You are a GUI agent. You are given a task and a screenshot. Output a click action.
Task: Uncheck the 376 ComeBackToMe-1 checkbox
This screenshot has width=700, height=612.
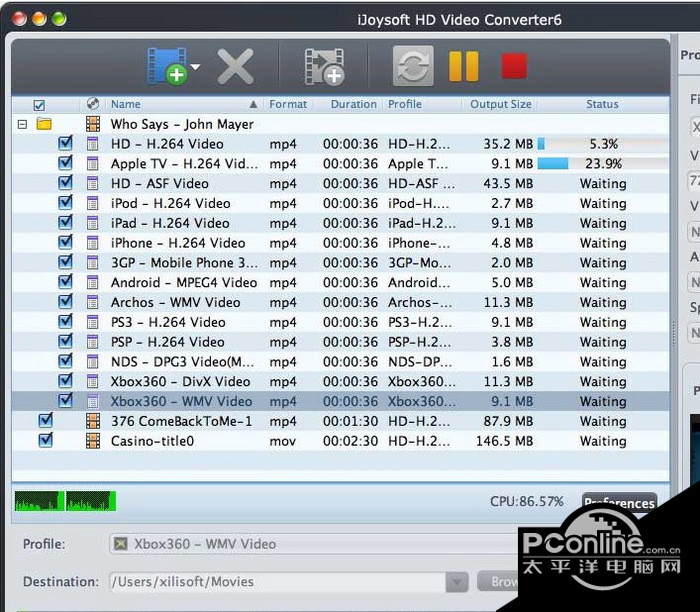(x=46, y=420)
